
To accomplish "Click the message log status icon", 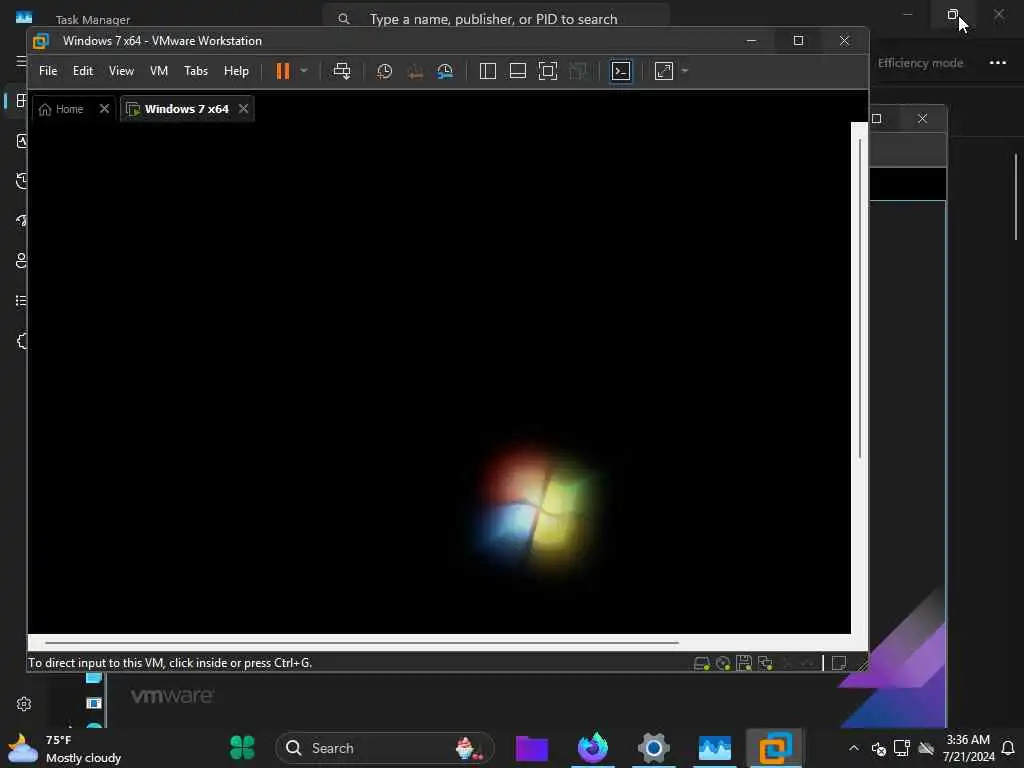I will point(839,664).
